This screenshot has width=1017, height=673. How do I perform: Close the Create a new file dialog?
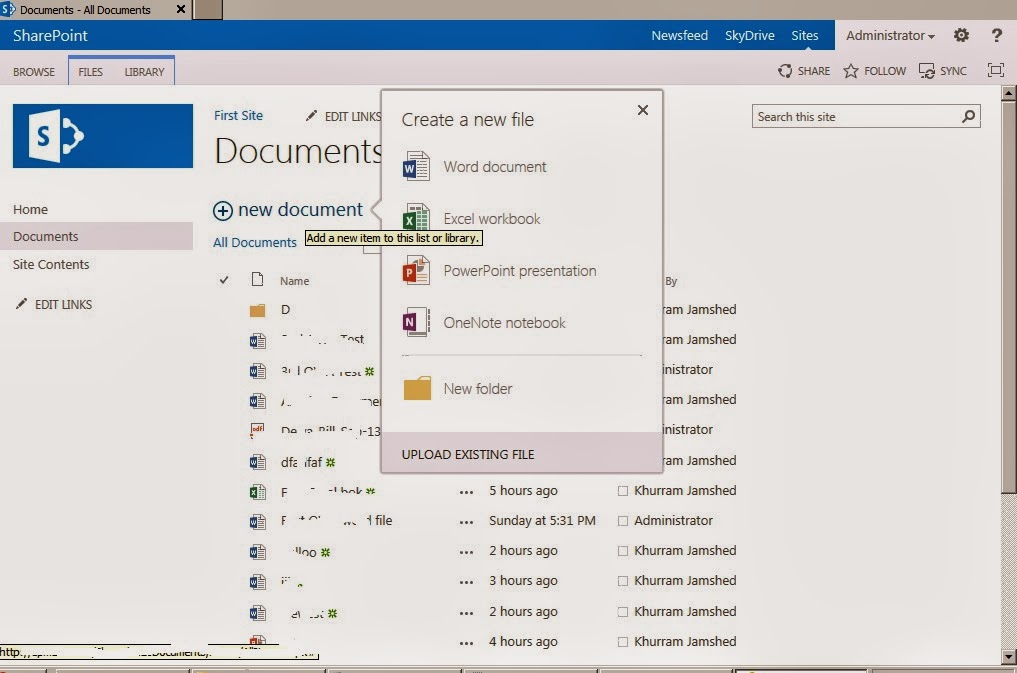coord(643,110)
